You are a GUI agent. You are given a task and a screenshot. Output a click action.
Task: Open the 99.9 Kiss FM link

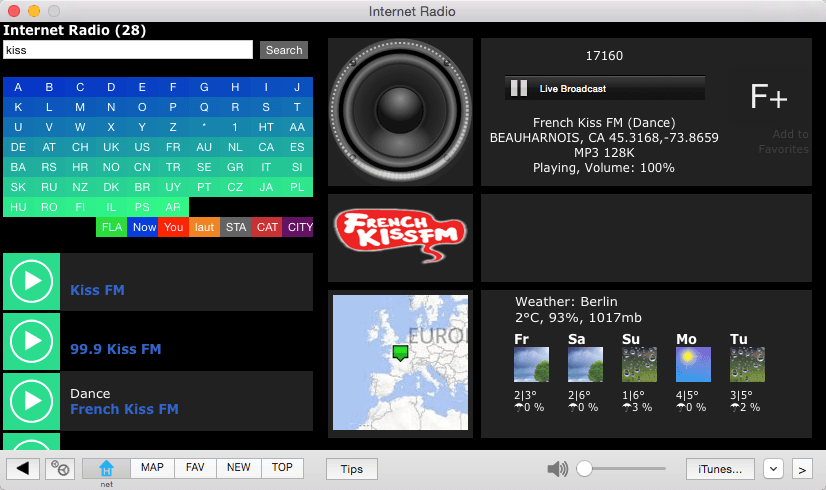[x=116, y=349]
